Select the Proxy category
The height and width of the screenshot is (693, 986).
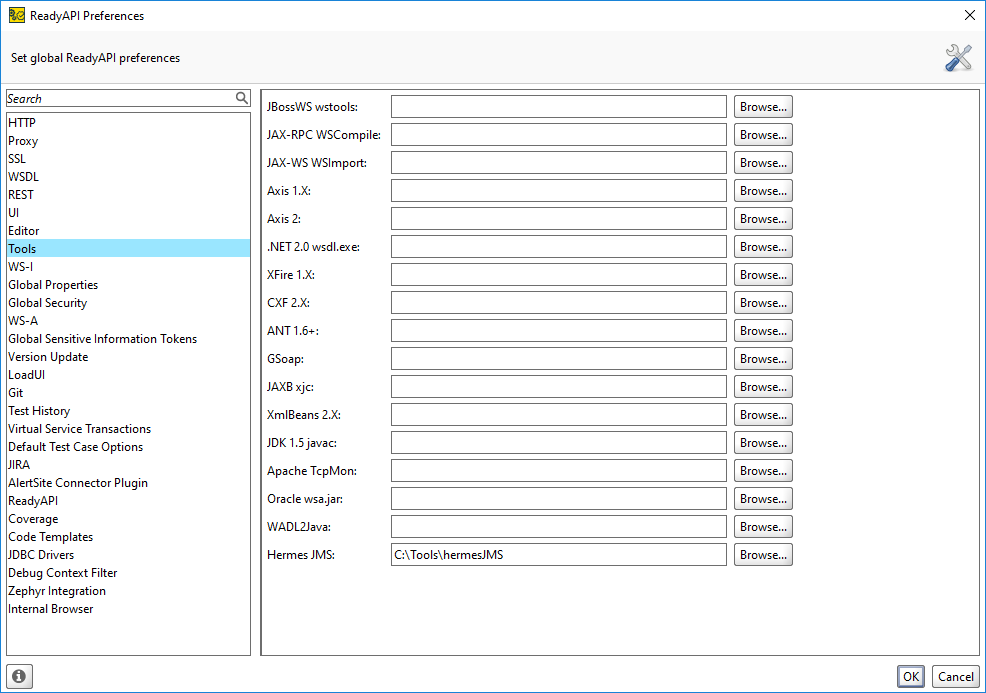pos(128,141)
